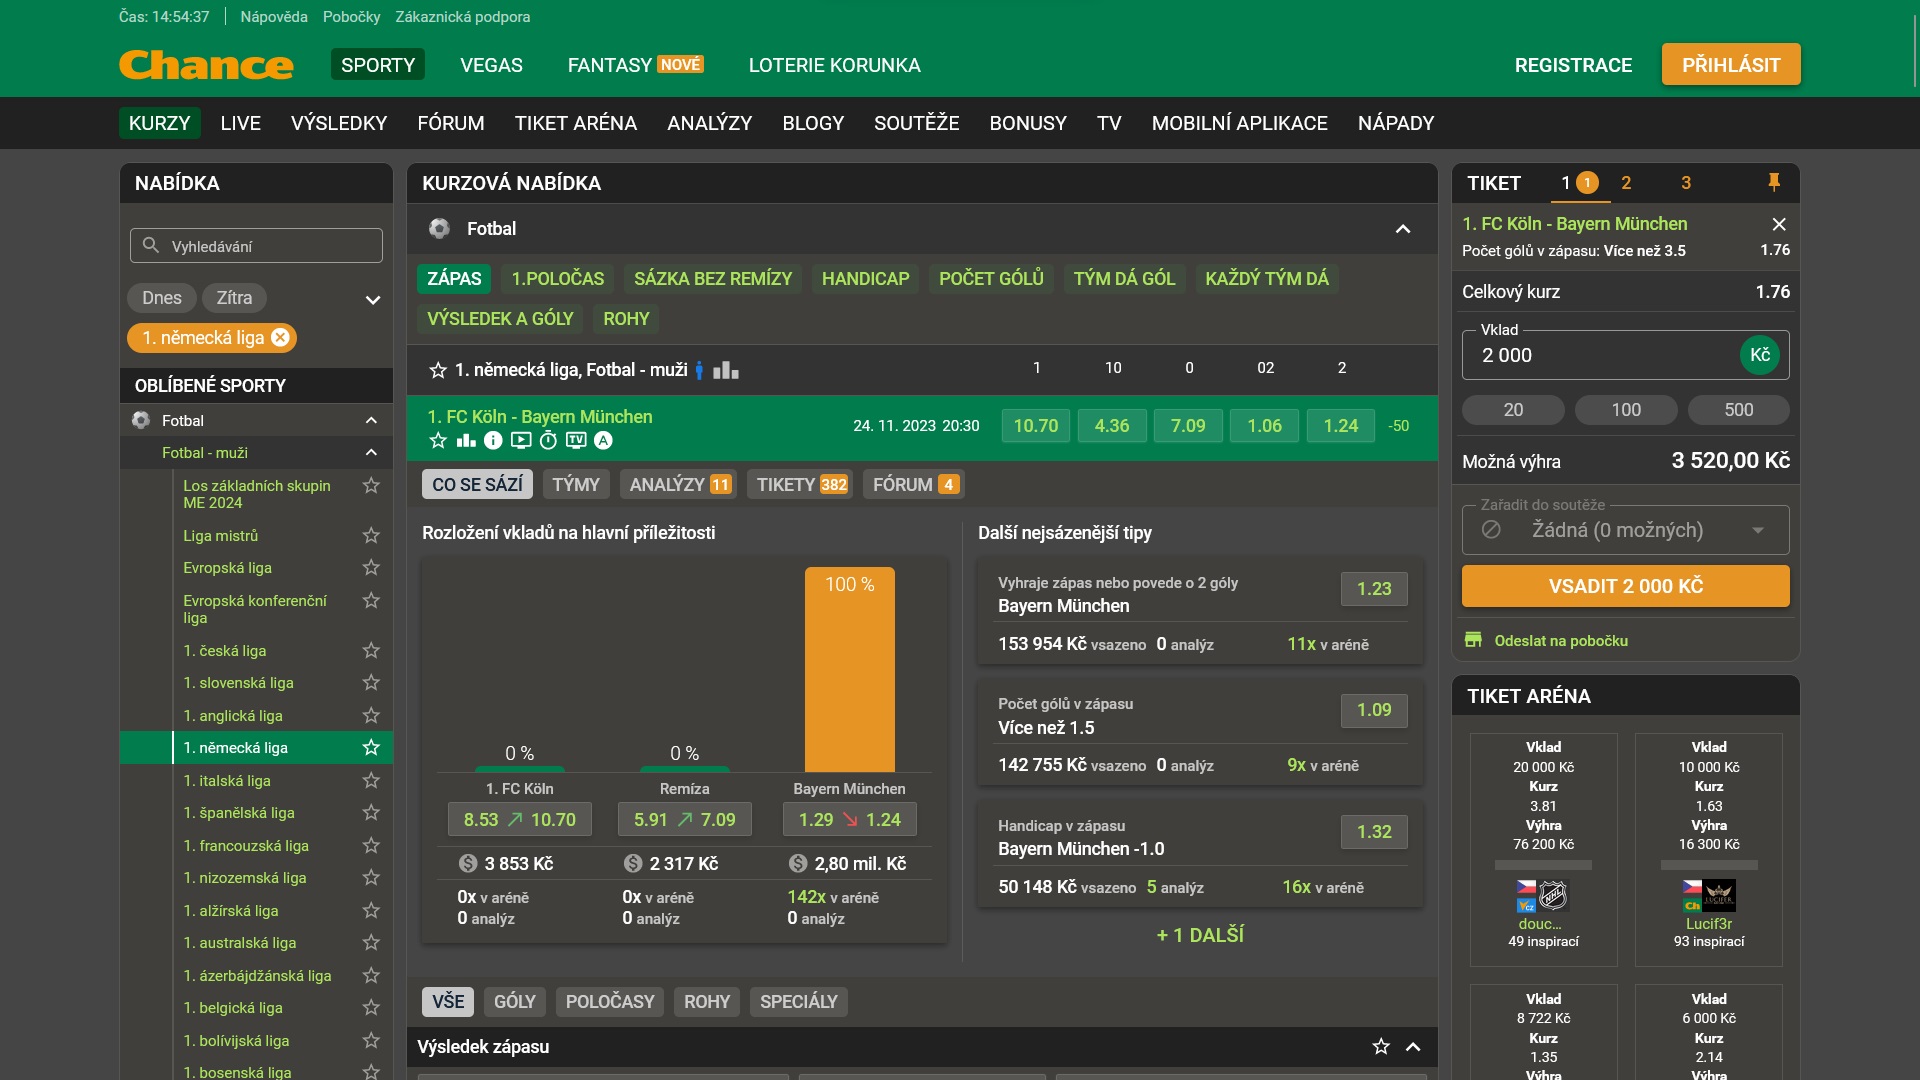This screenshot has width=1920, height=1080.
Task: Collapse the Fotbal section in Kurzová nabídka
Action: [1403, 229]
